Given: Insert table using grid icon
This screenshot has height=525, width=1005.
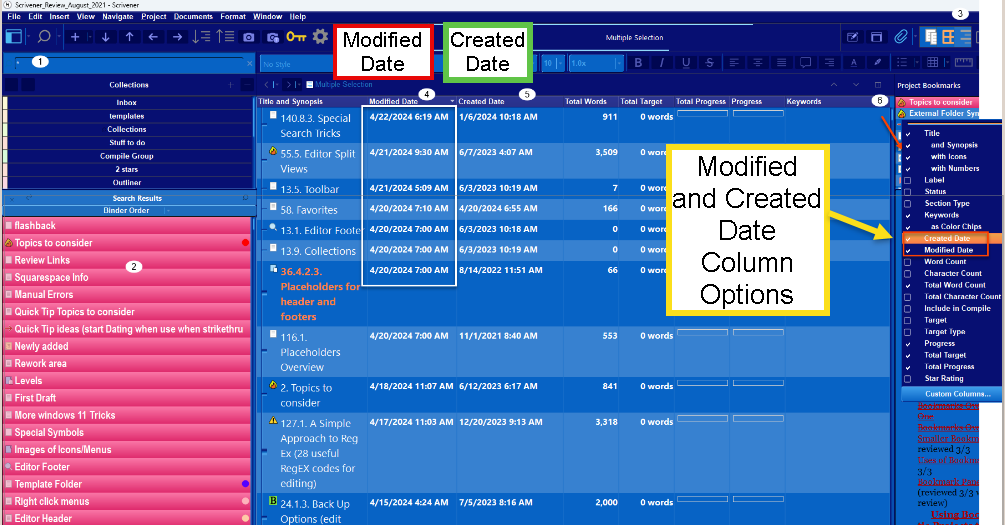Looking at the screenshot, I should (933, 63).
